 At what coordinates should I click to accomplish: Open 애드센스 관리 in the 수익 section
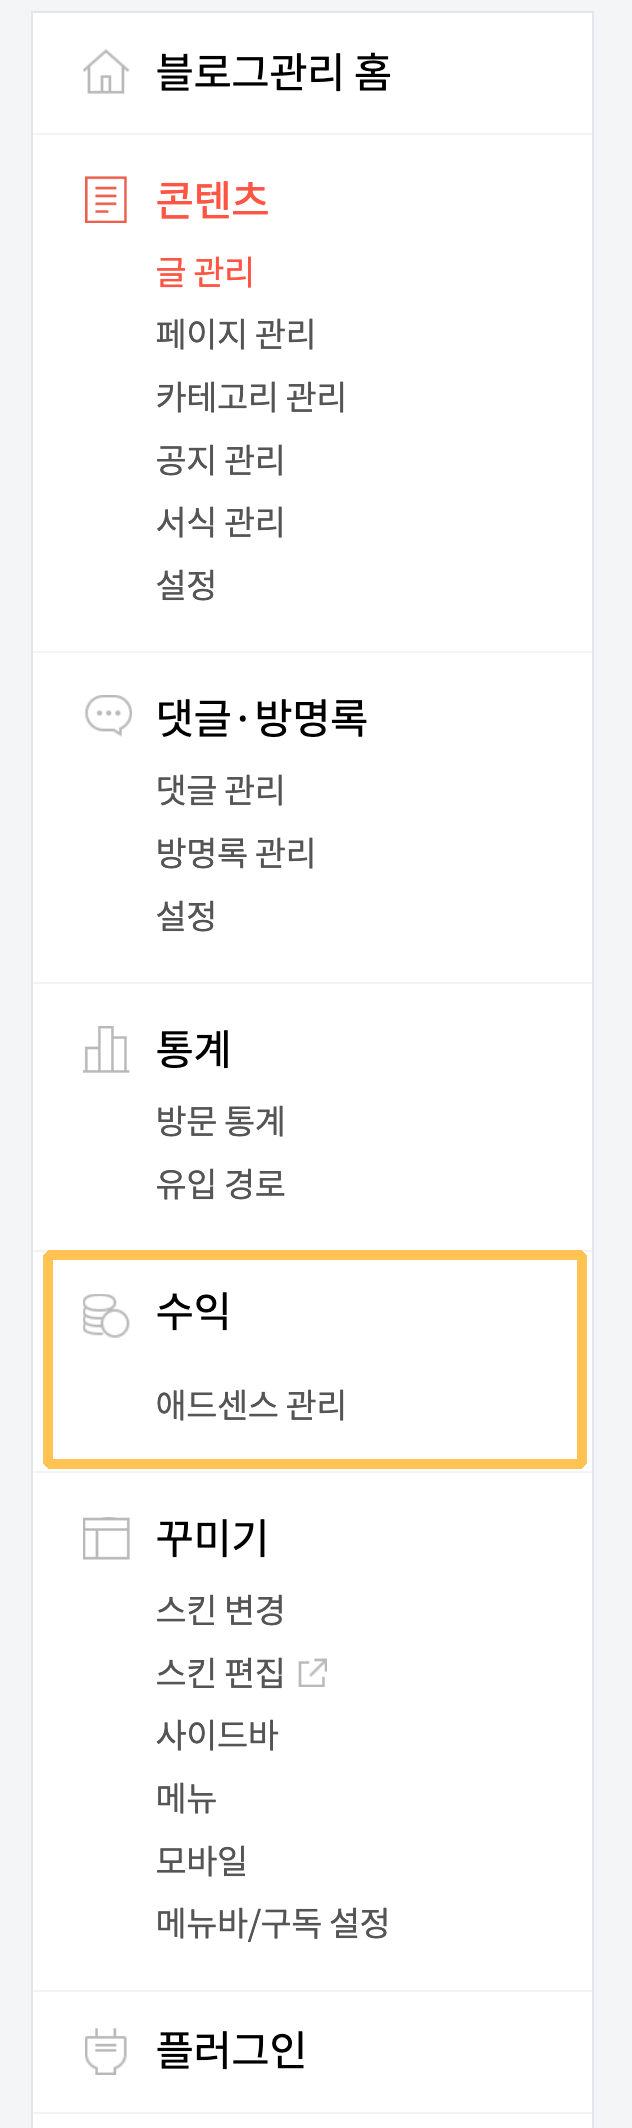[252, 1403]
